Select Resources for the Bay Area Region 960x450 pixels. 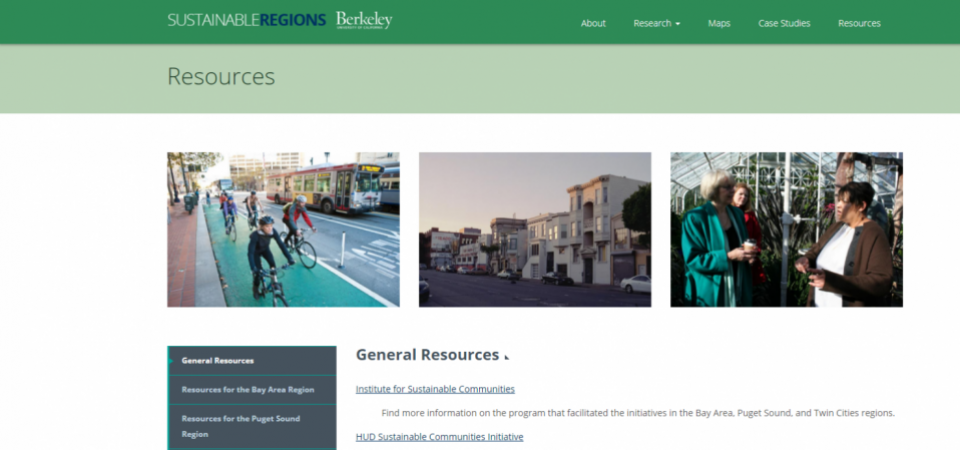(x=252, y=390)
